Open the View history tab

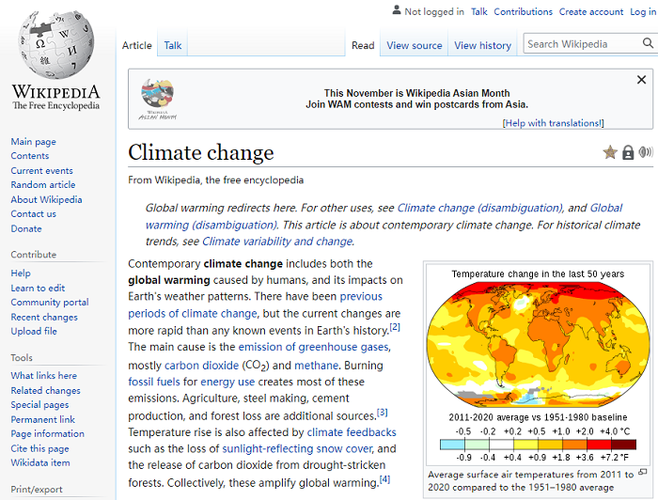(482, 46)
